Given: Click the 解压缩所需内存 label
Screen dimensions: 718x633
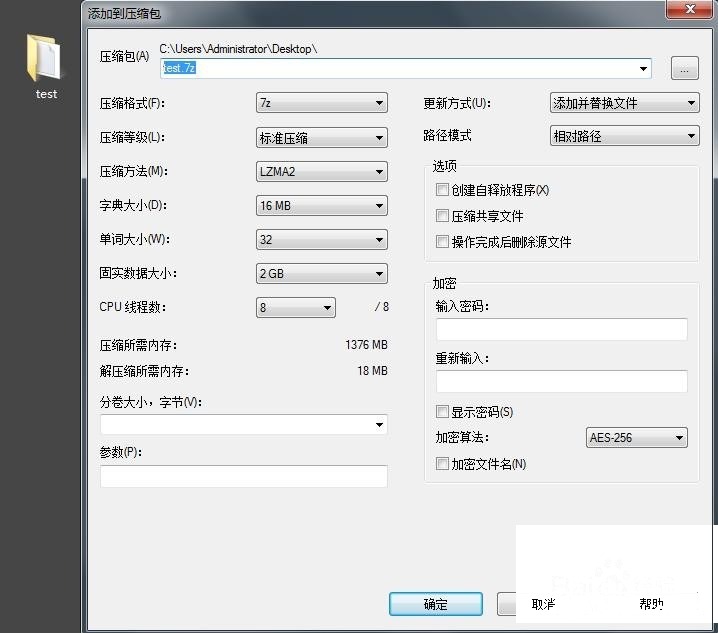Looking at the screenshot, I should coord(144,371).
